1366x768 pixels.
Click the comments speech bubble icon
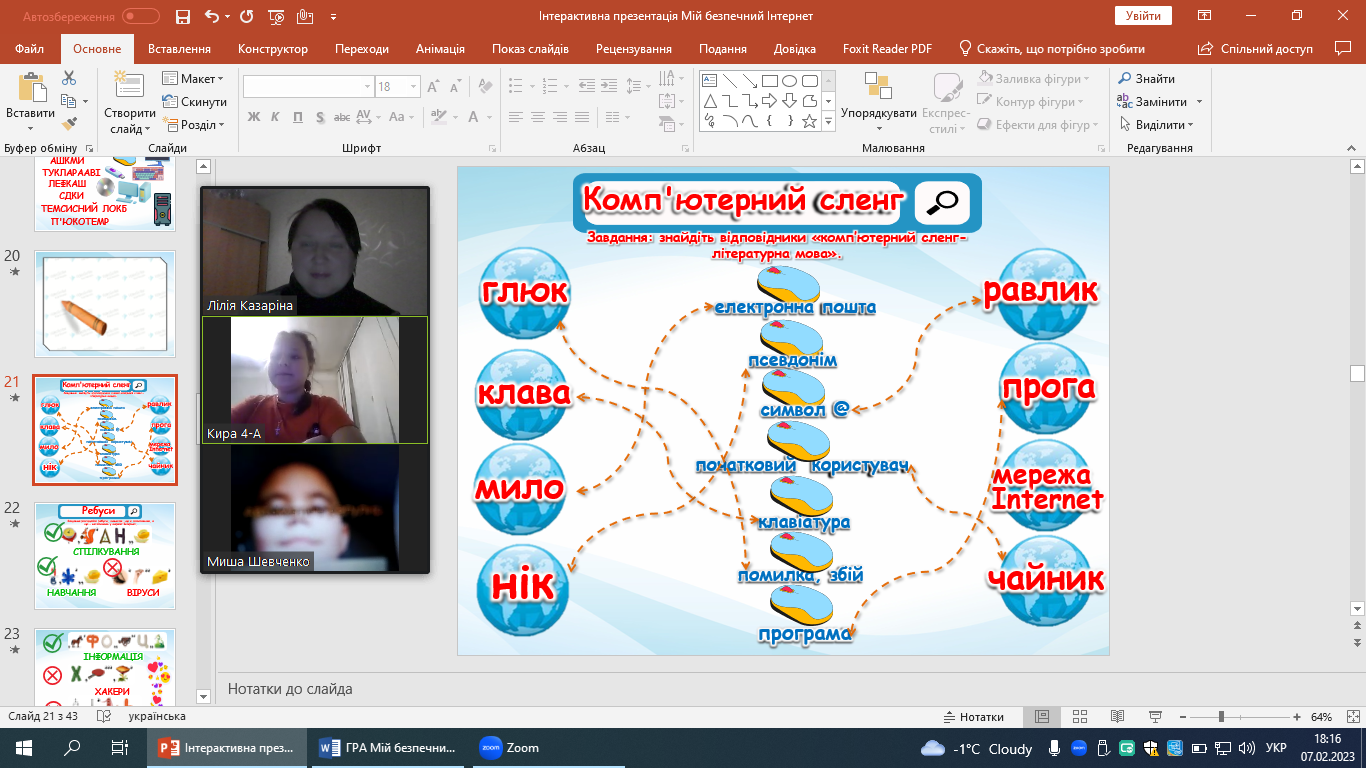coord(1343,48)
